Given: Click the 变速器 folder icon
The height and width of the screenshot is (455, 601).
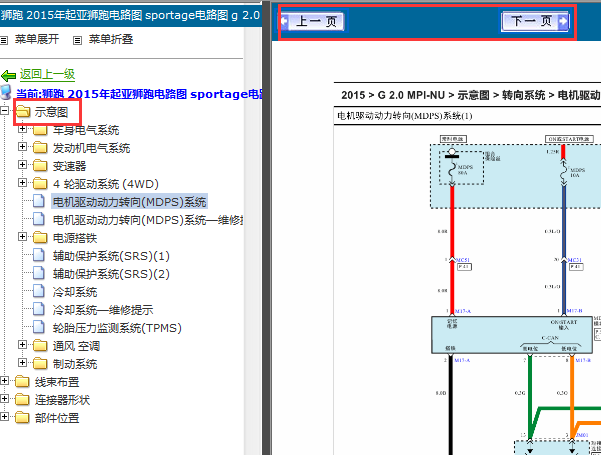Looking at the screenshot, I should click(x=40, y=165).
